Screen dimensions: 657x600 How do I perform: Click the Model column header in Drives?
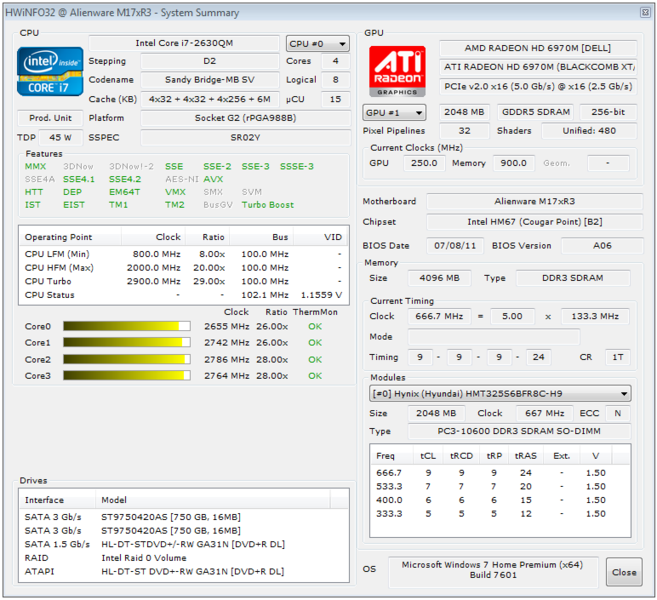tap(213, 500)
